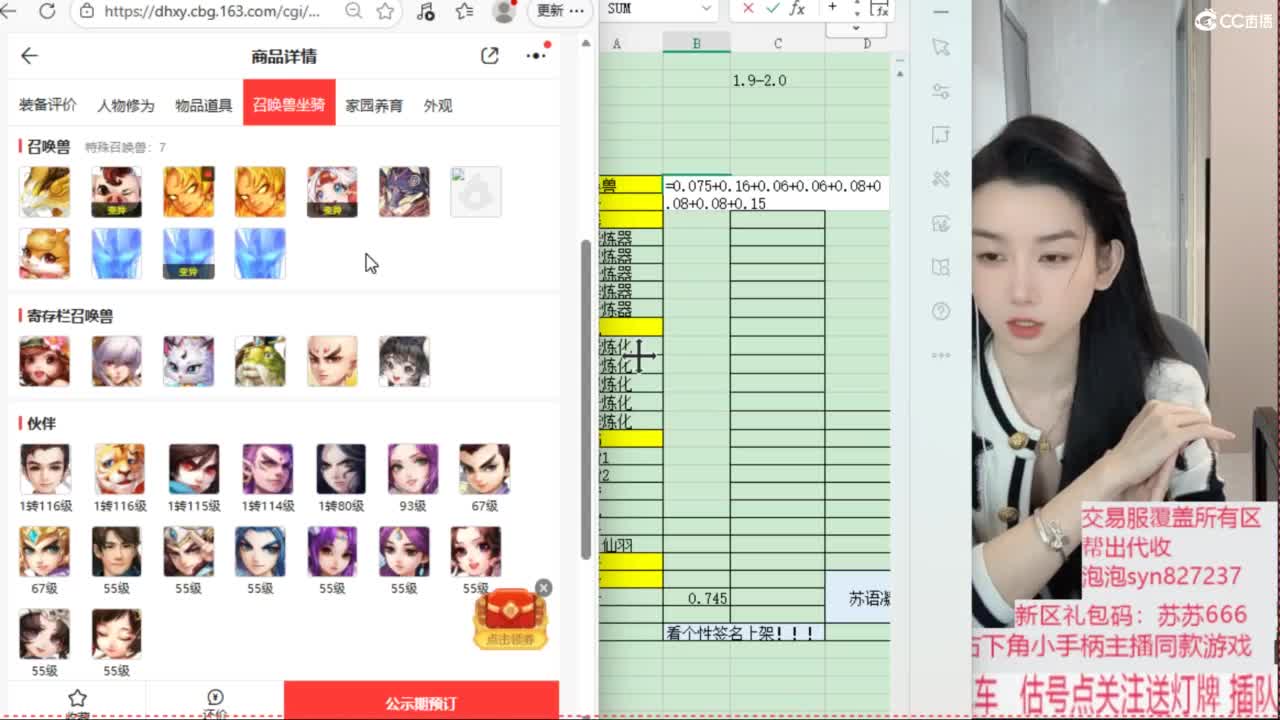The image size is (1280, 720).
Task: Open the 93级 partner portrait
Action: (413, 469)
